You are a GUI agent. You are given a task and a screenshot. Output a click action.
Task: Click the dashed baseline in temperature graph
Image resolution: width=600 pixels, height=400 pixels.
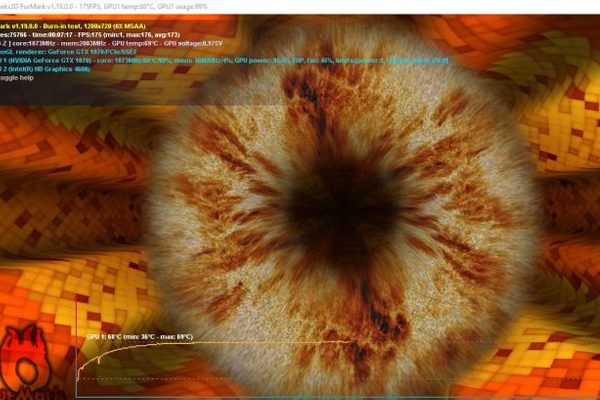pos(200,380)
